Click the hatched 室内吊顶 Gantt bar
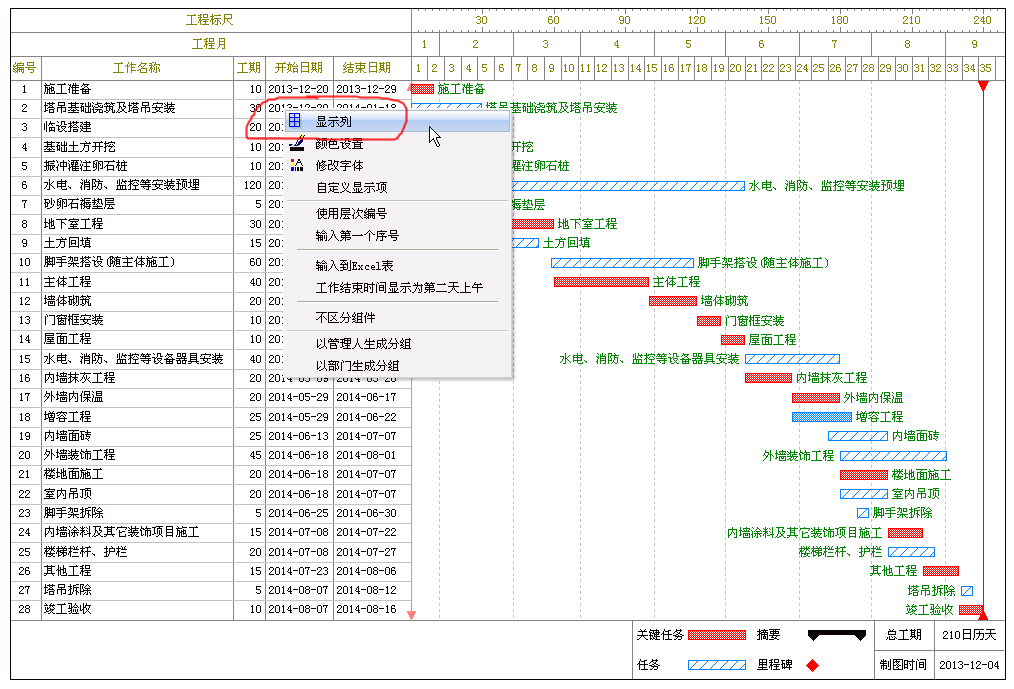The image size is (1014, 689). 864,494
